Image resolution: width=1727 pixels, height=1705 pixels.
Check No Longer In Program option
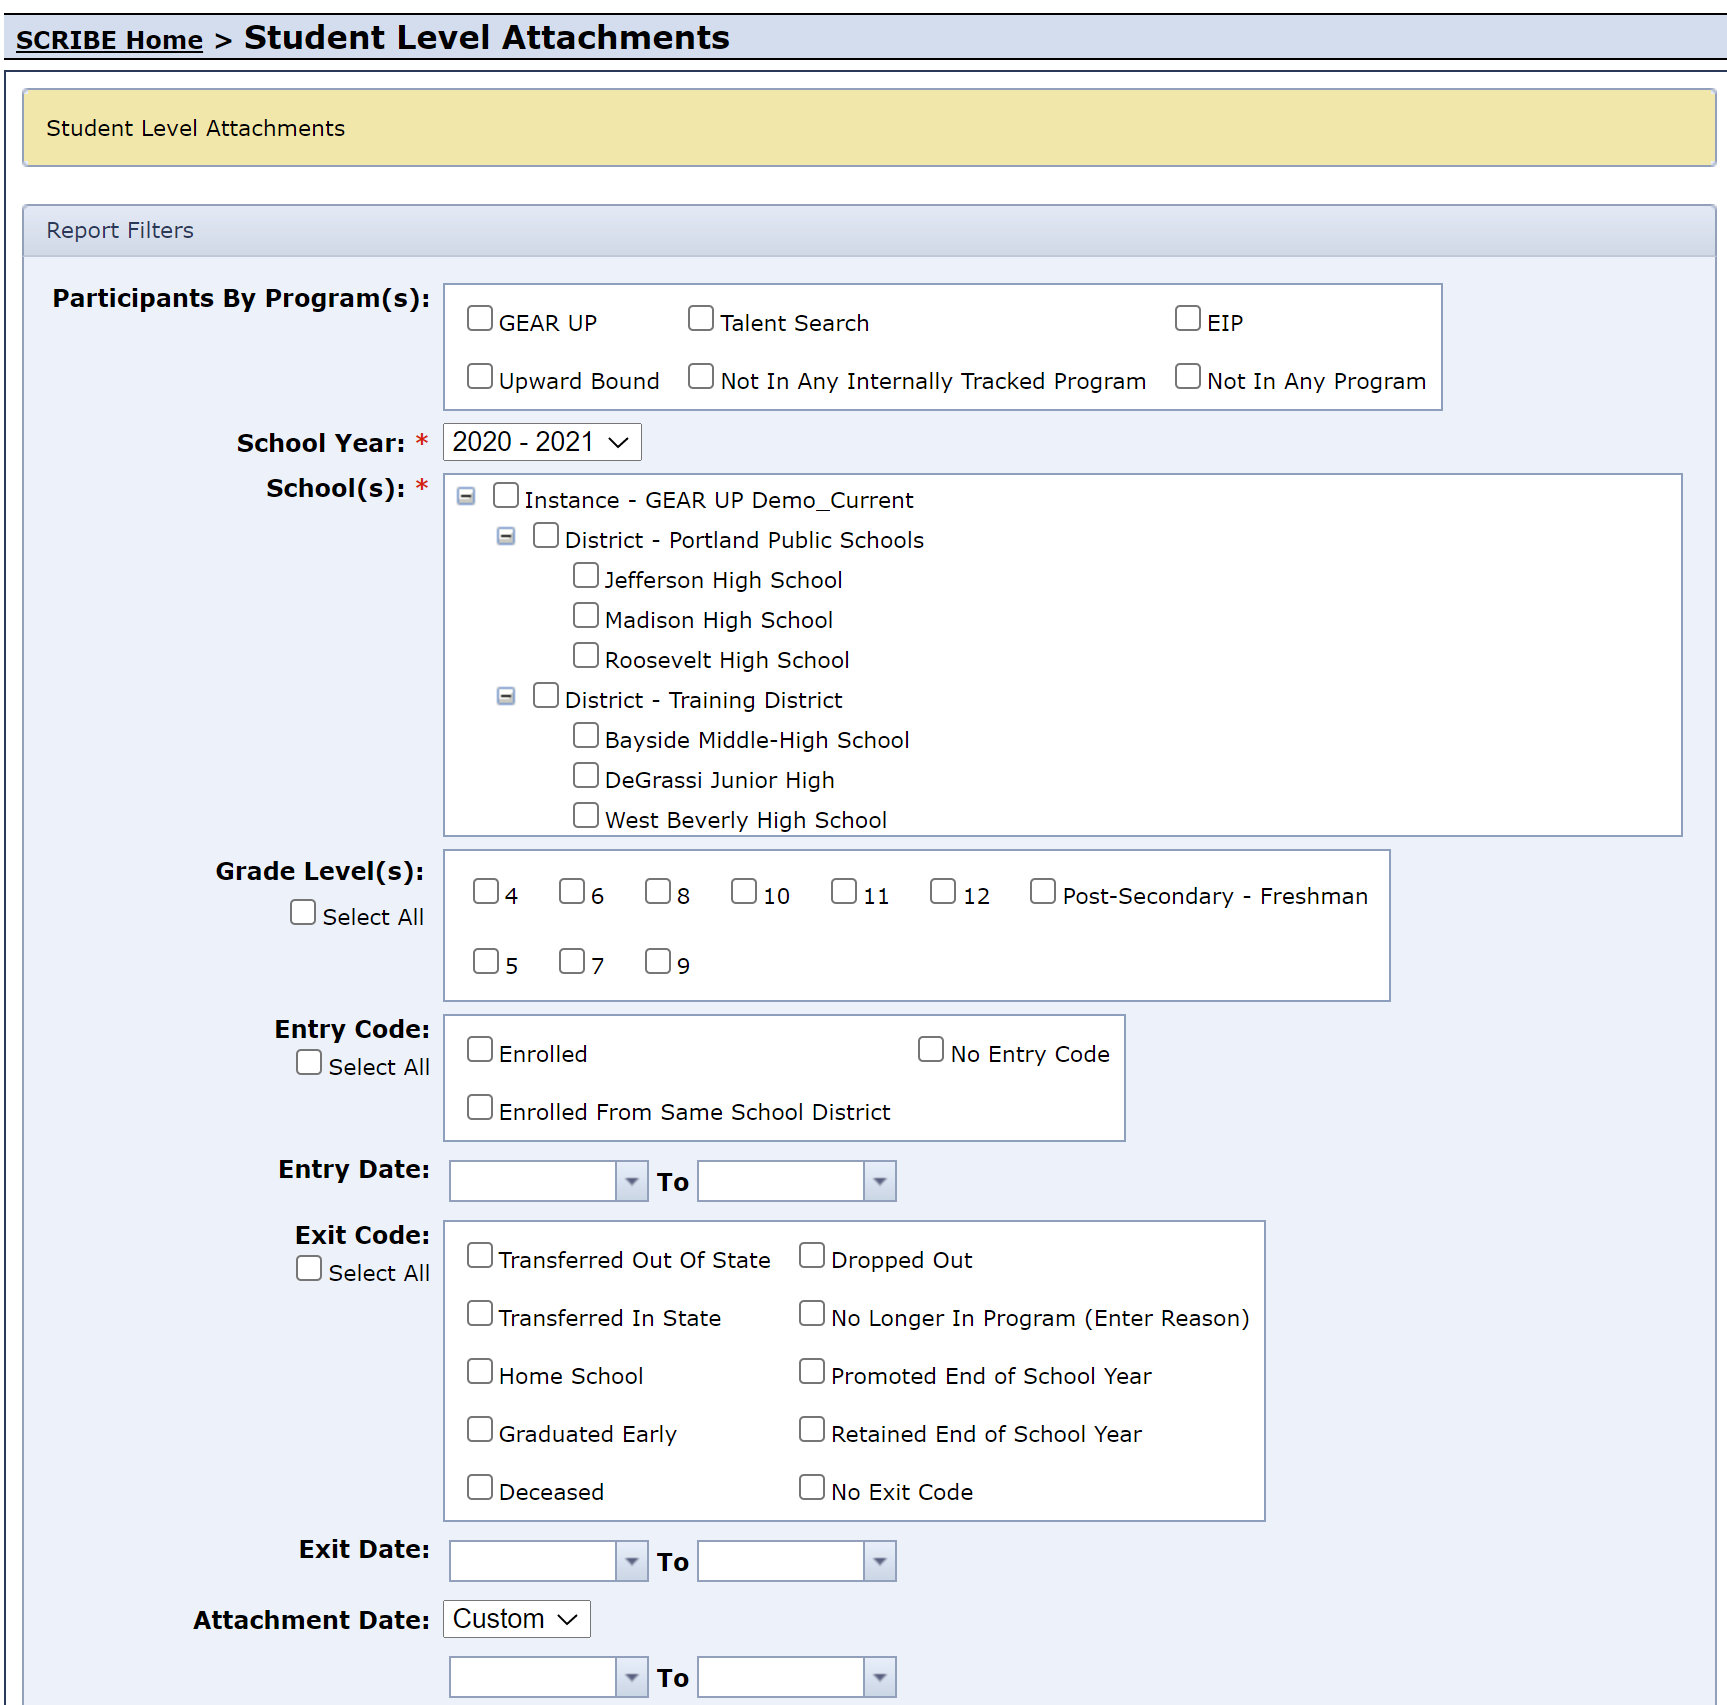812,1313
